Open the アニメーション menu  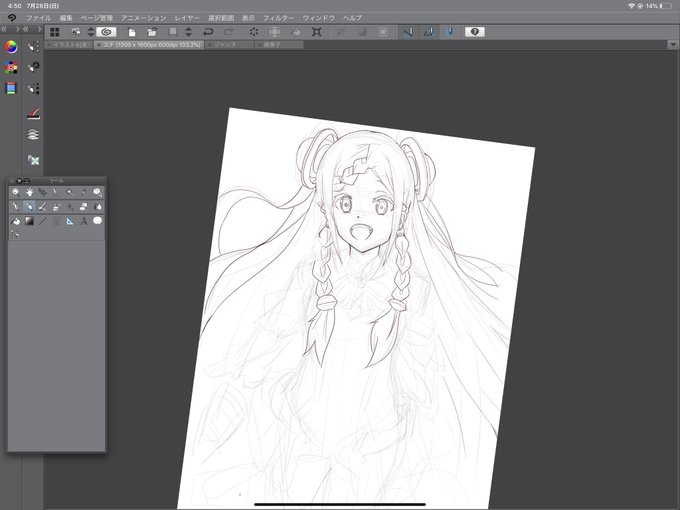coord(144,18)
